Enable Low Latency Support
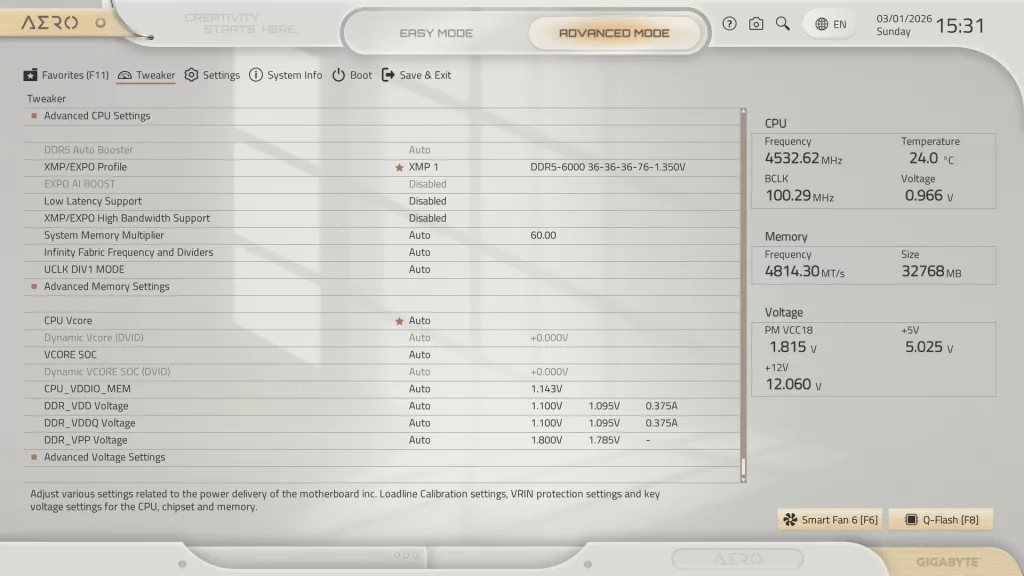Screen dimensions: 1024x576 [x=428, y=200]
